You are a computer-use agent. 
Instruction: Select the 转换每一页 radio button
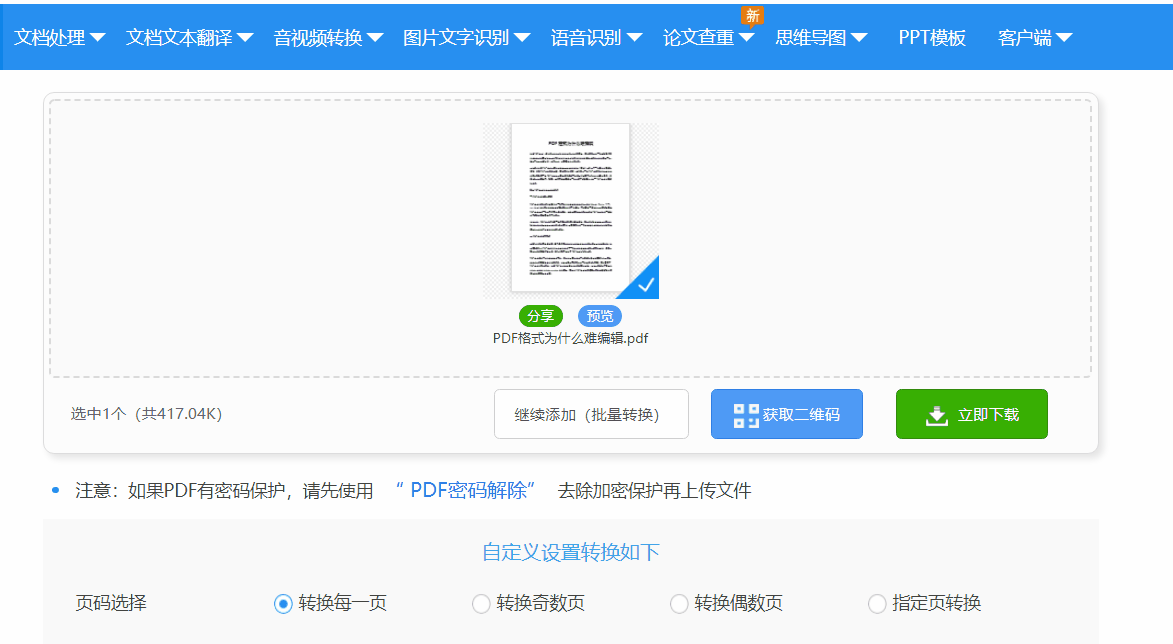[x=283, y=603]
